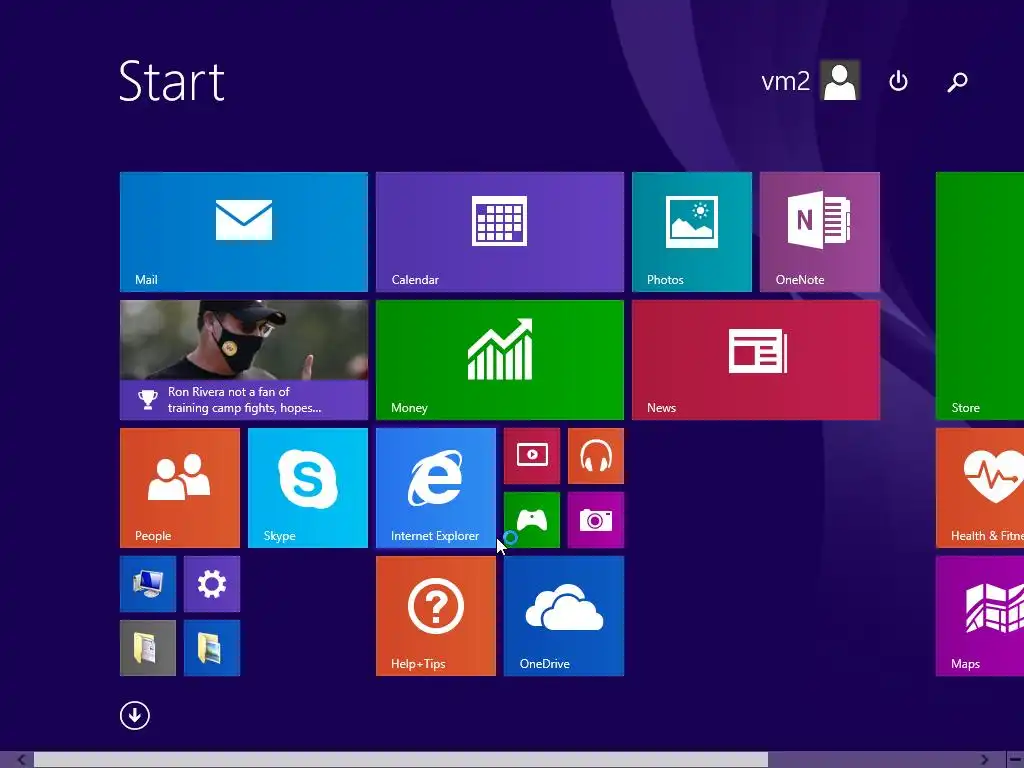The height and width of the screenshot is (768, 1024).
Task: Open the Pictures folder tile
Action: 212,648
